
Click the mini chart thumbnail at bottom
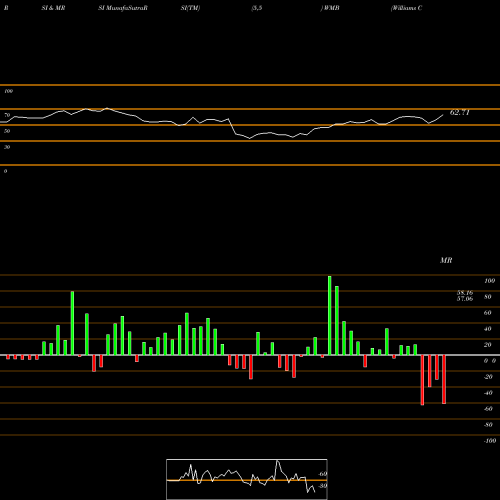[247, 479]
